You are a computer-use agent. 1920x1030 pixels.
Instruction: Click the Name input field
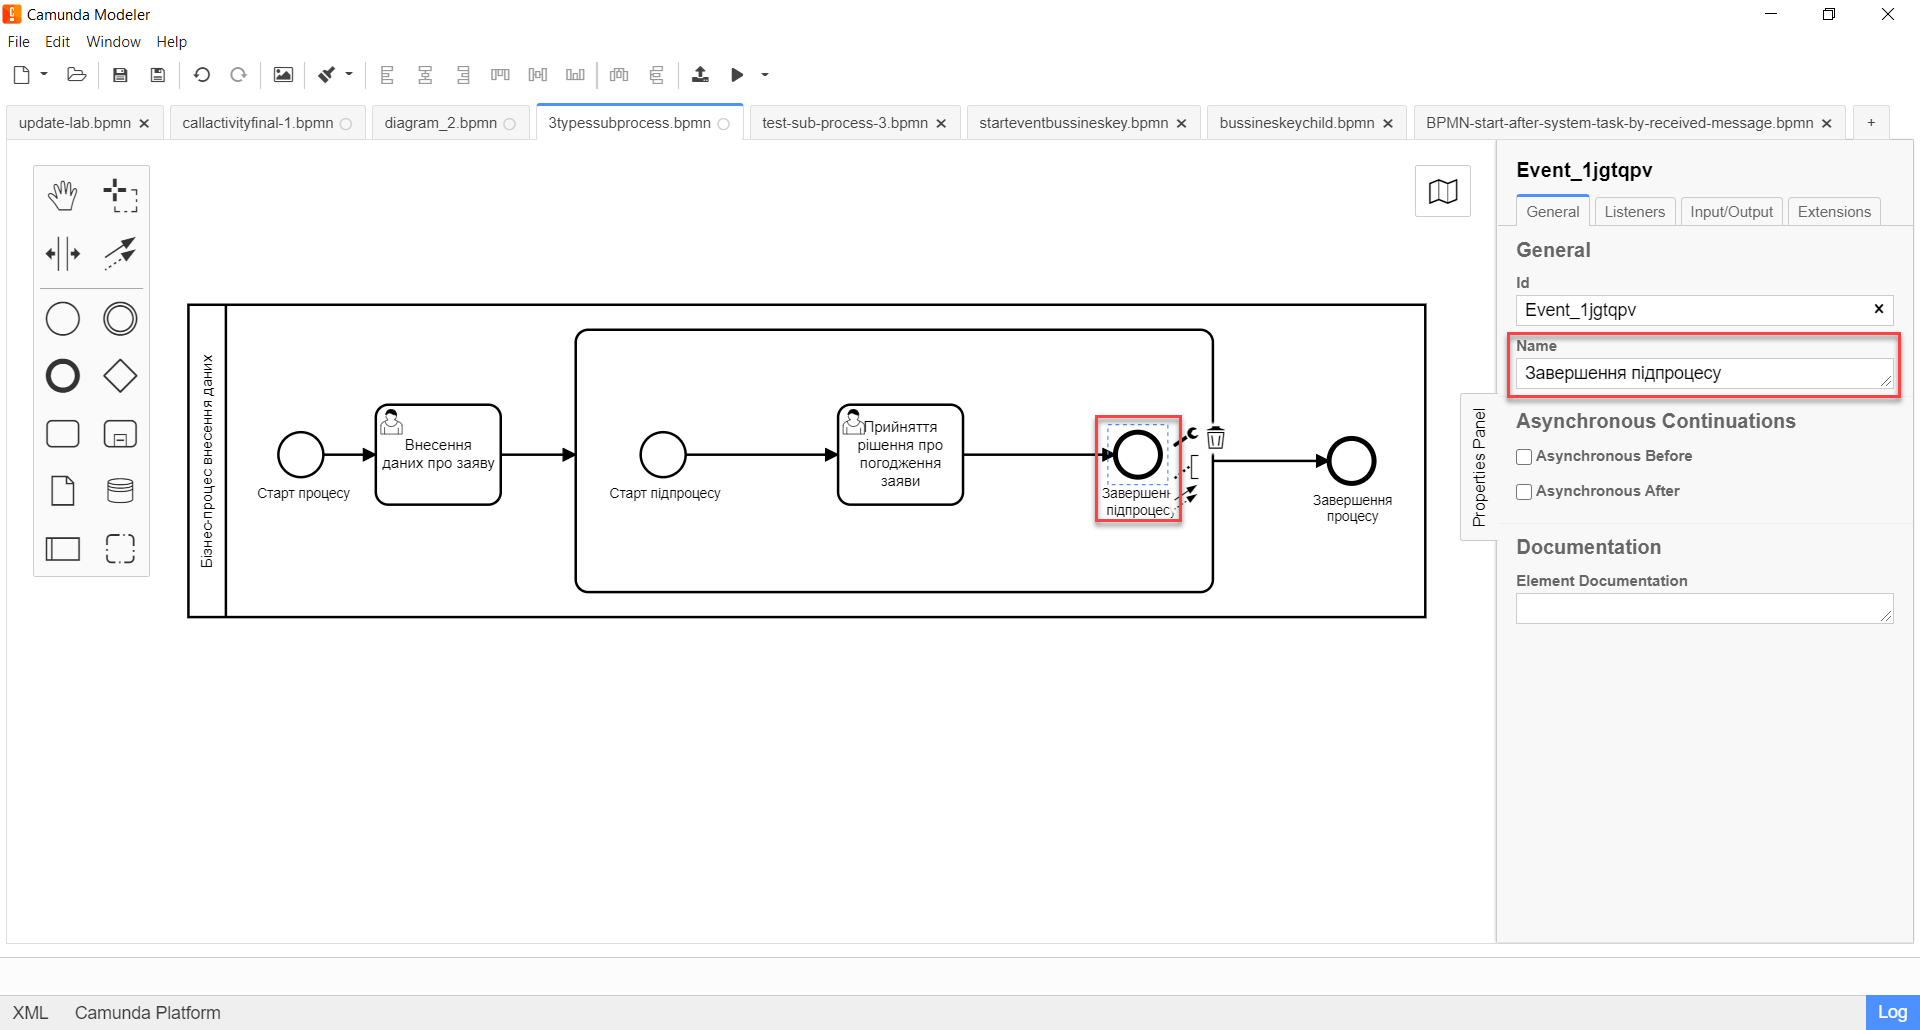[1704, 373]
